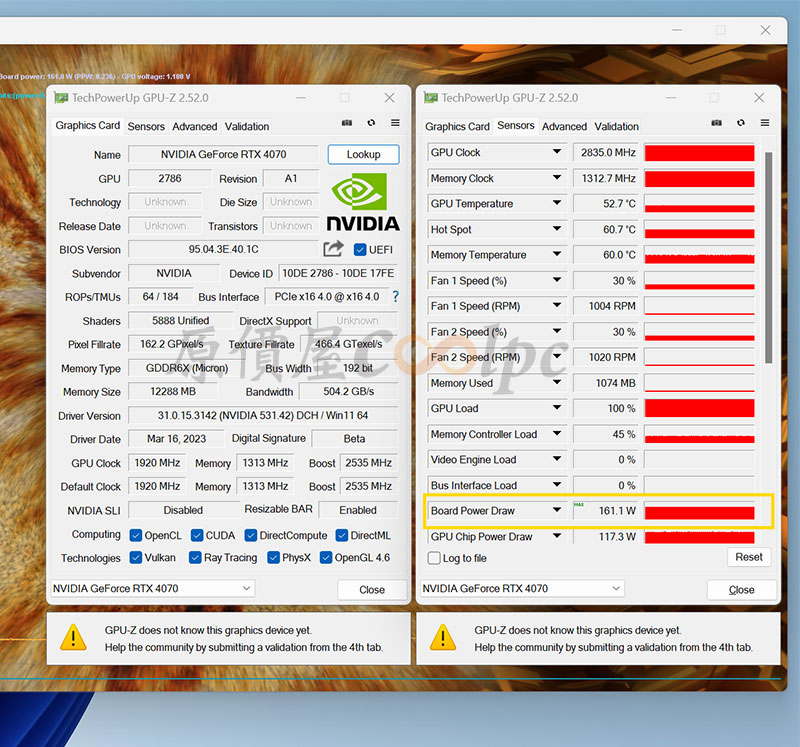Image resolution: width=800 pixels, height=747 pixels.
Task: Open Fan 1 Speed (%) dropdown arrow
Action: click(x=557, y=280)
